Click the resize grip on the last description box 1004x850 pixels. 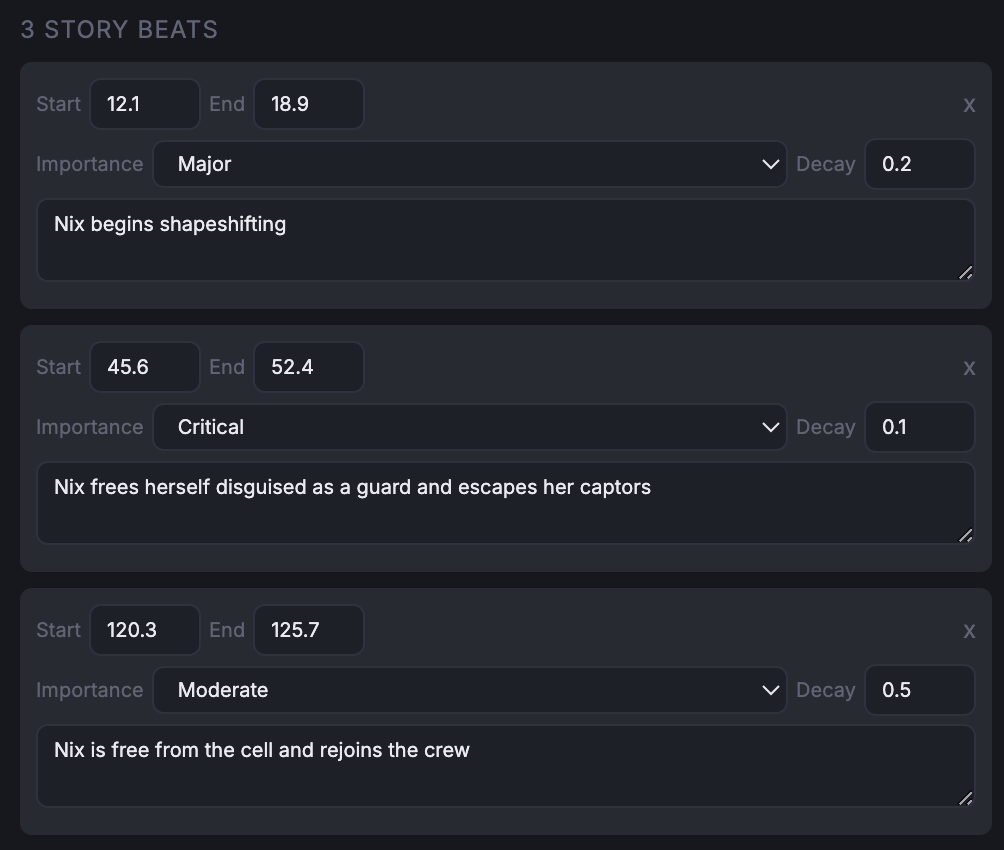pyautogui.click(x=965, y=797)
